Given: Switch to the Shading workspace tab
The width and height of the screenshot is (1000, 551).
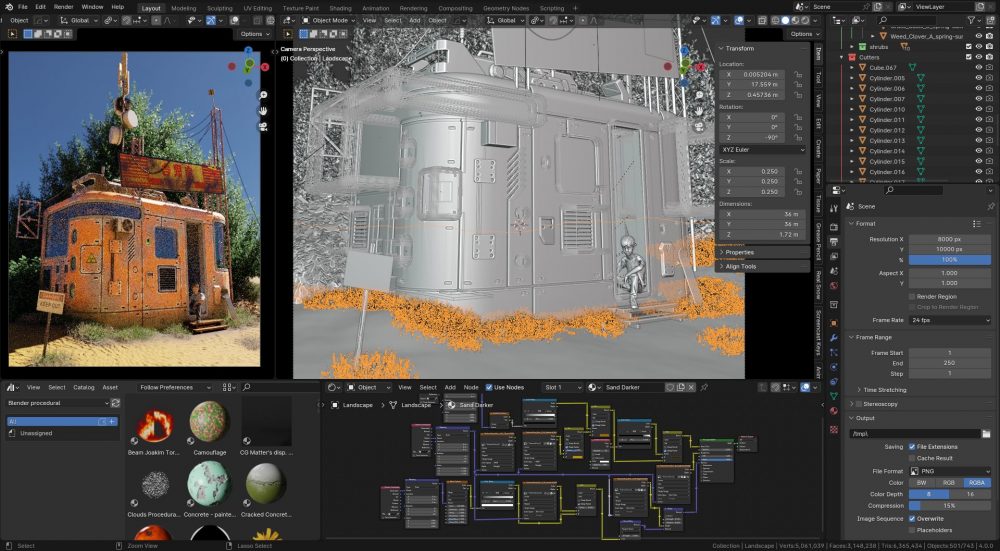Looking at the screenshot, I should (340, 8).
